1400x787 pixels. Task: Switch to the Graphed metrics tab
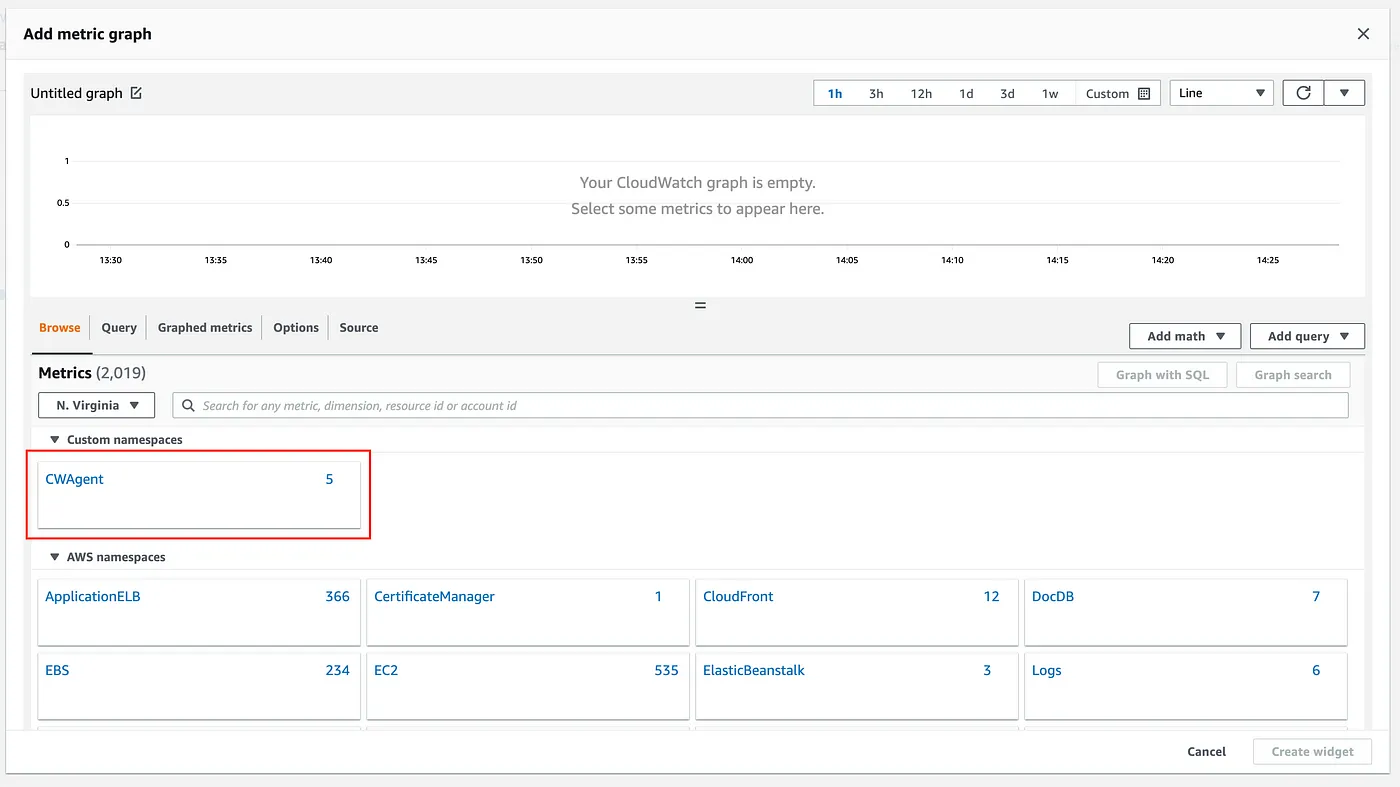tap(205, 328)
